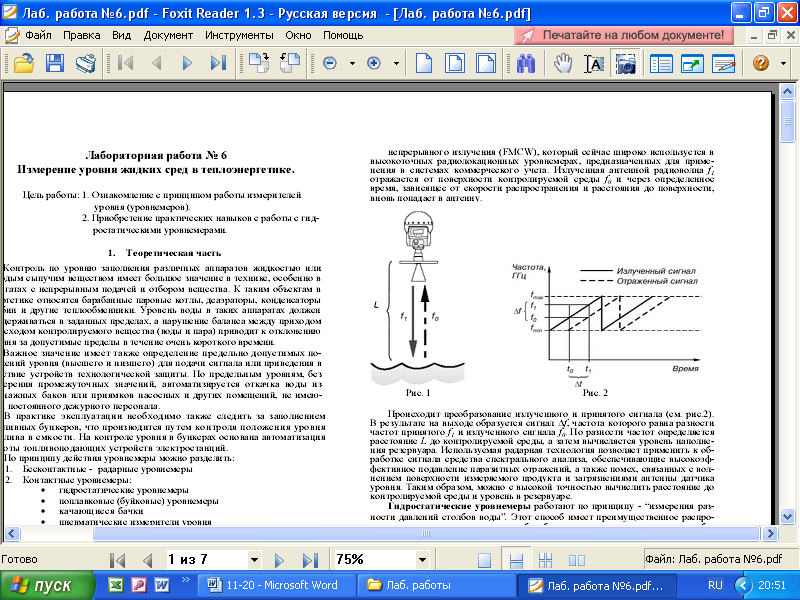Open the Помощь menu

coord(343,35)
